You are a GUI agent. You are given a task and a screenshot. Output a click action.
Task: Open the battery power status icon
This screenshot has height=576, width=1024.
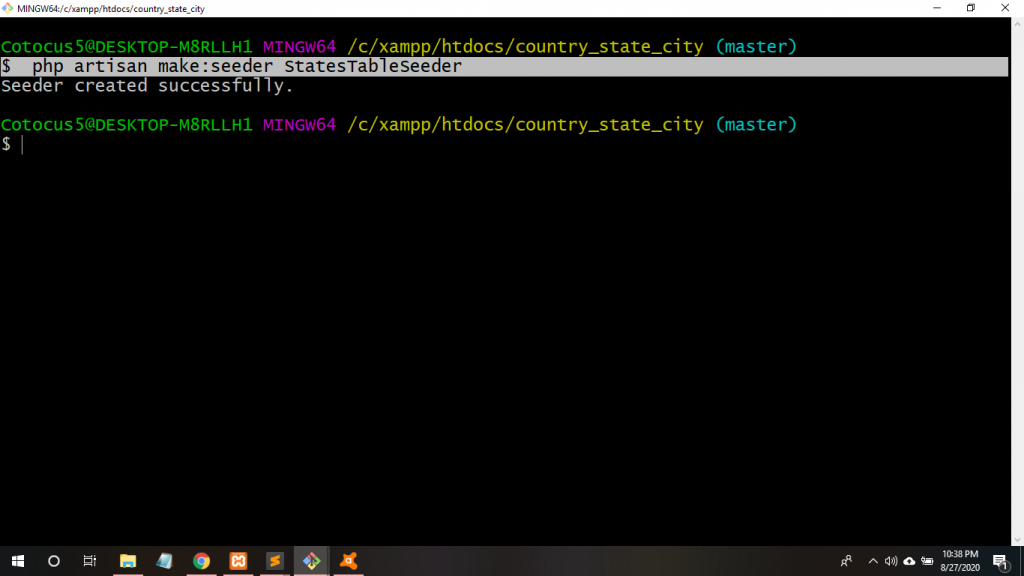927,561
